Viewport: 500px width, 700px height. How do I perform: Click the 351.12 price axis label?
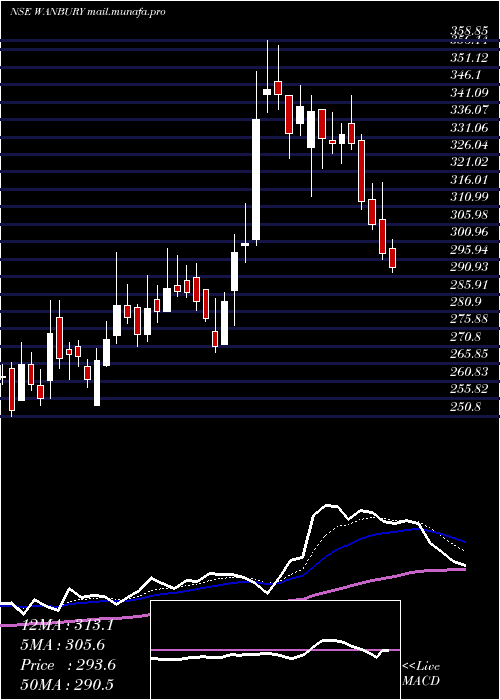click(468, 58)
